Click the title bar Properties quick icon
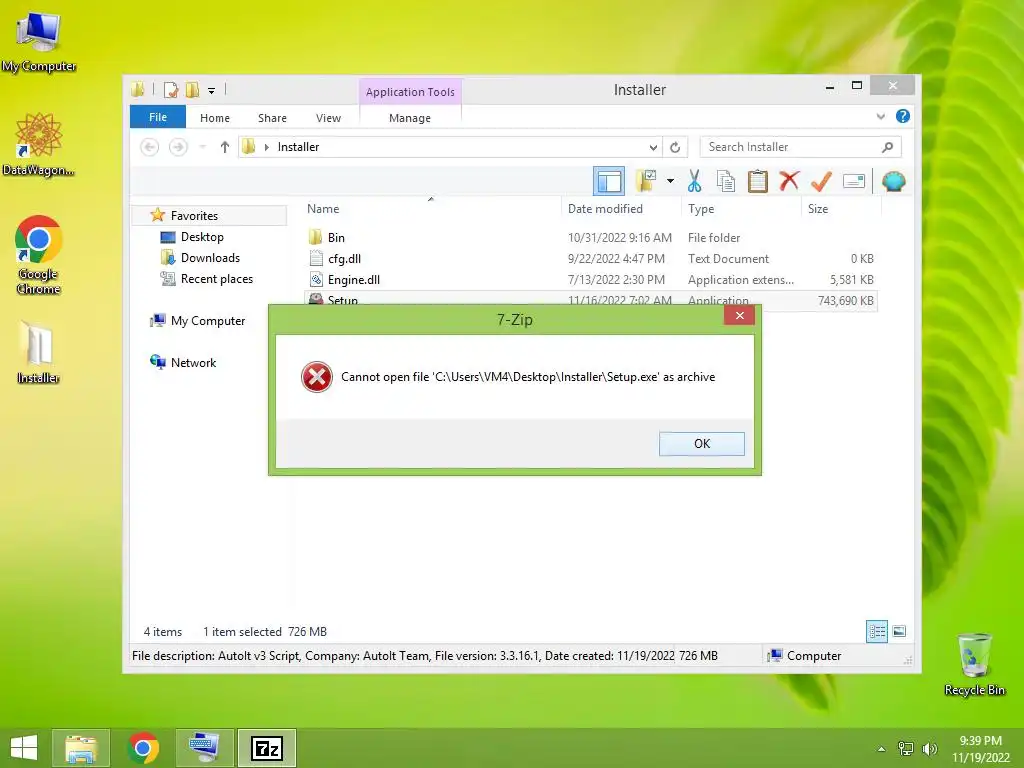Viewport: 1024px width, 768px height. pyautogui.click(x=171, y=89)
